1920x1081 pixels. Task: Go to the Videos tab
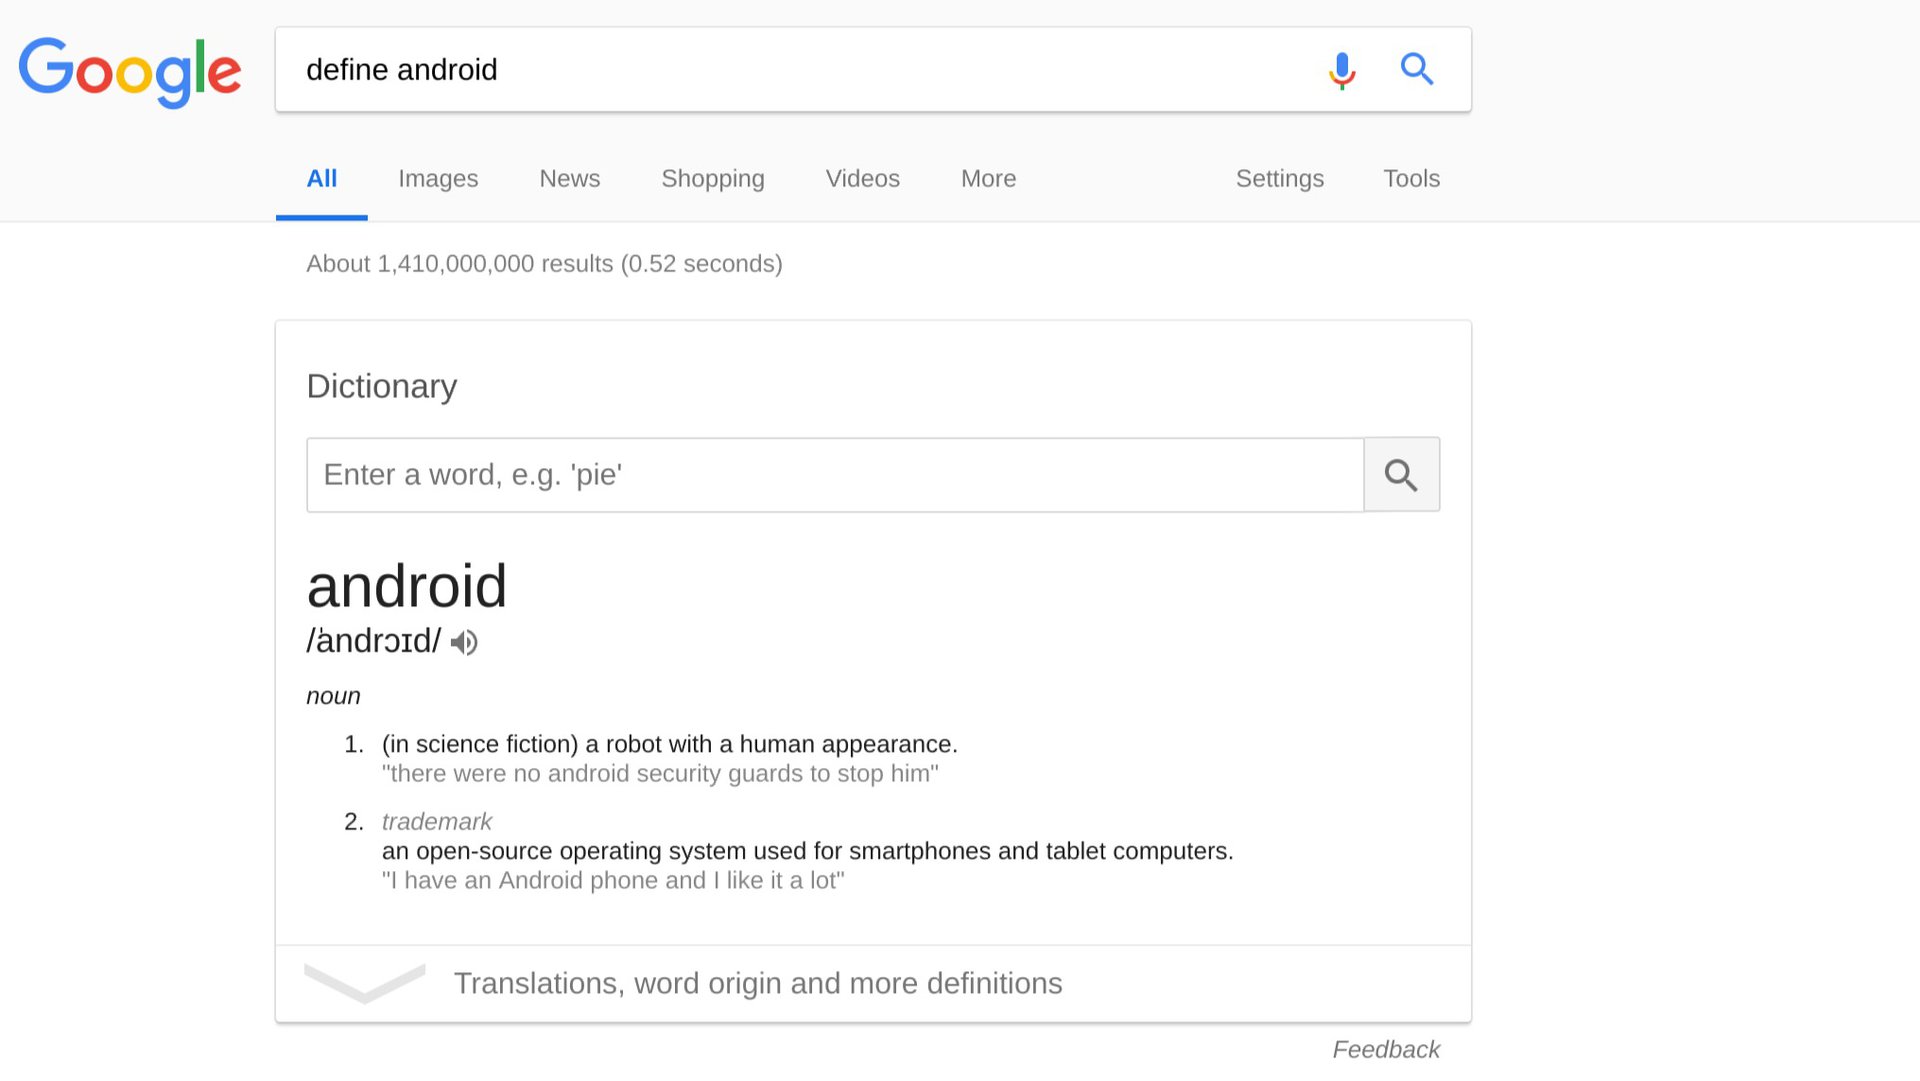pyautogui.click(x=862, y=178)
